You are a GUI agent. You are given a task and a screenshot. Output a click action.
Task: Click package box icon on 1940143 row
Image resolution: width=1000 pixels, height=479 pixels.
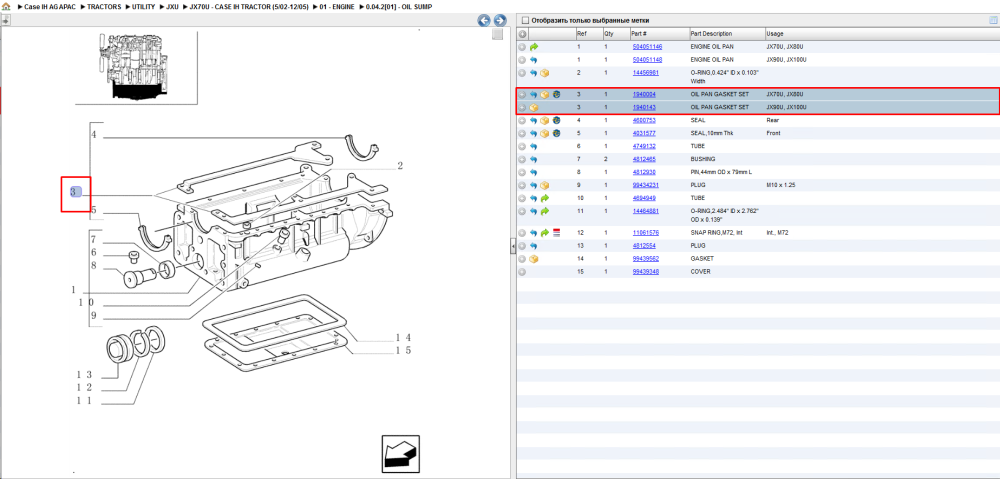[x=534, y=107]
